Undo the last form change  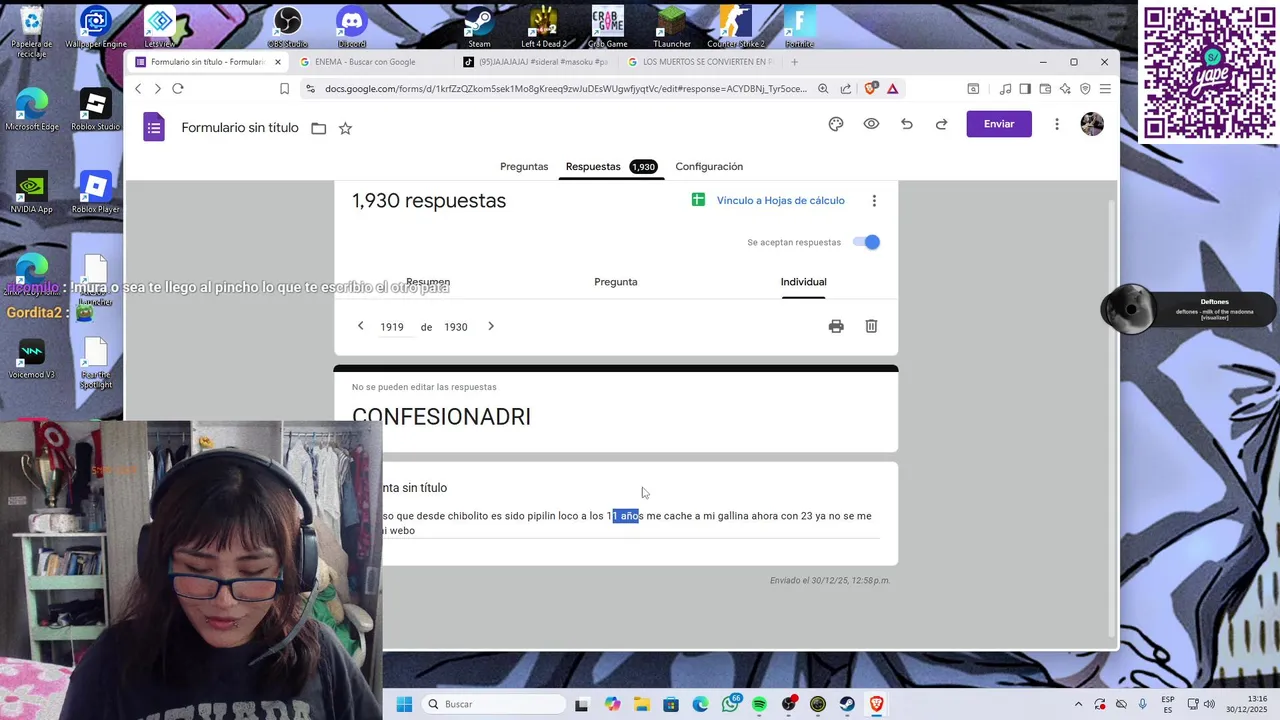(x=907, y=124)
